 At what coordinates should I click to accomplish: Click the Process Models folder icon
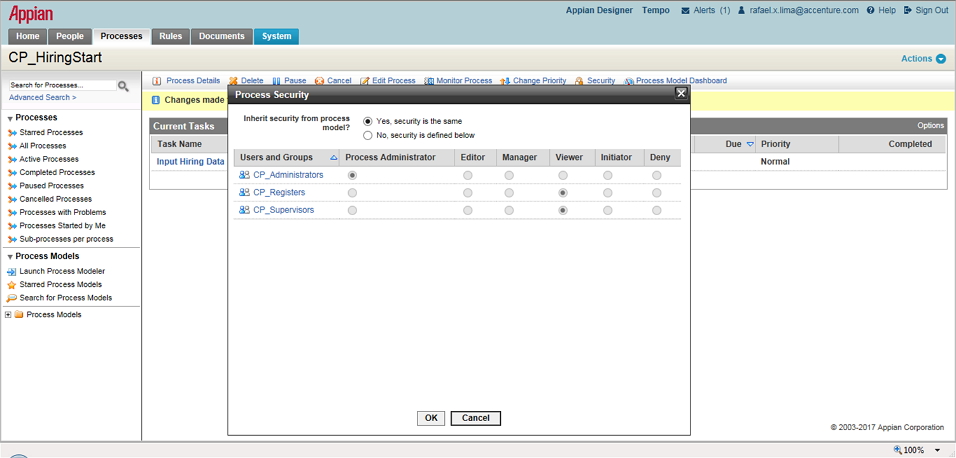19,315
